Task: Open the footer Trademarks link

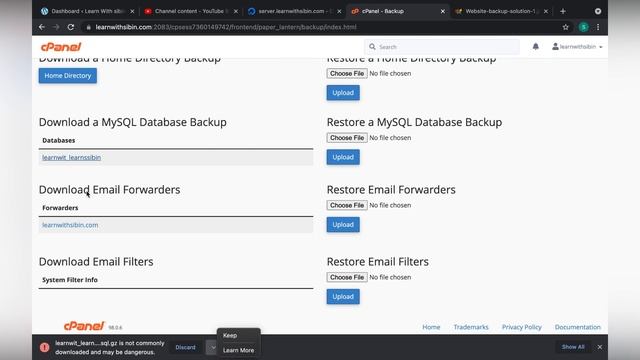Action: (471, 327)
